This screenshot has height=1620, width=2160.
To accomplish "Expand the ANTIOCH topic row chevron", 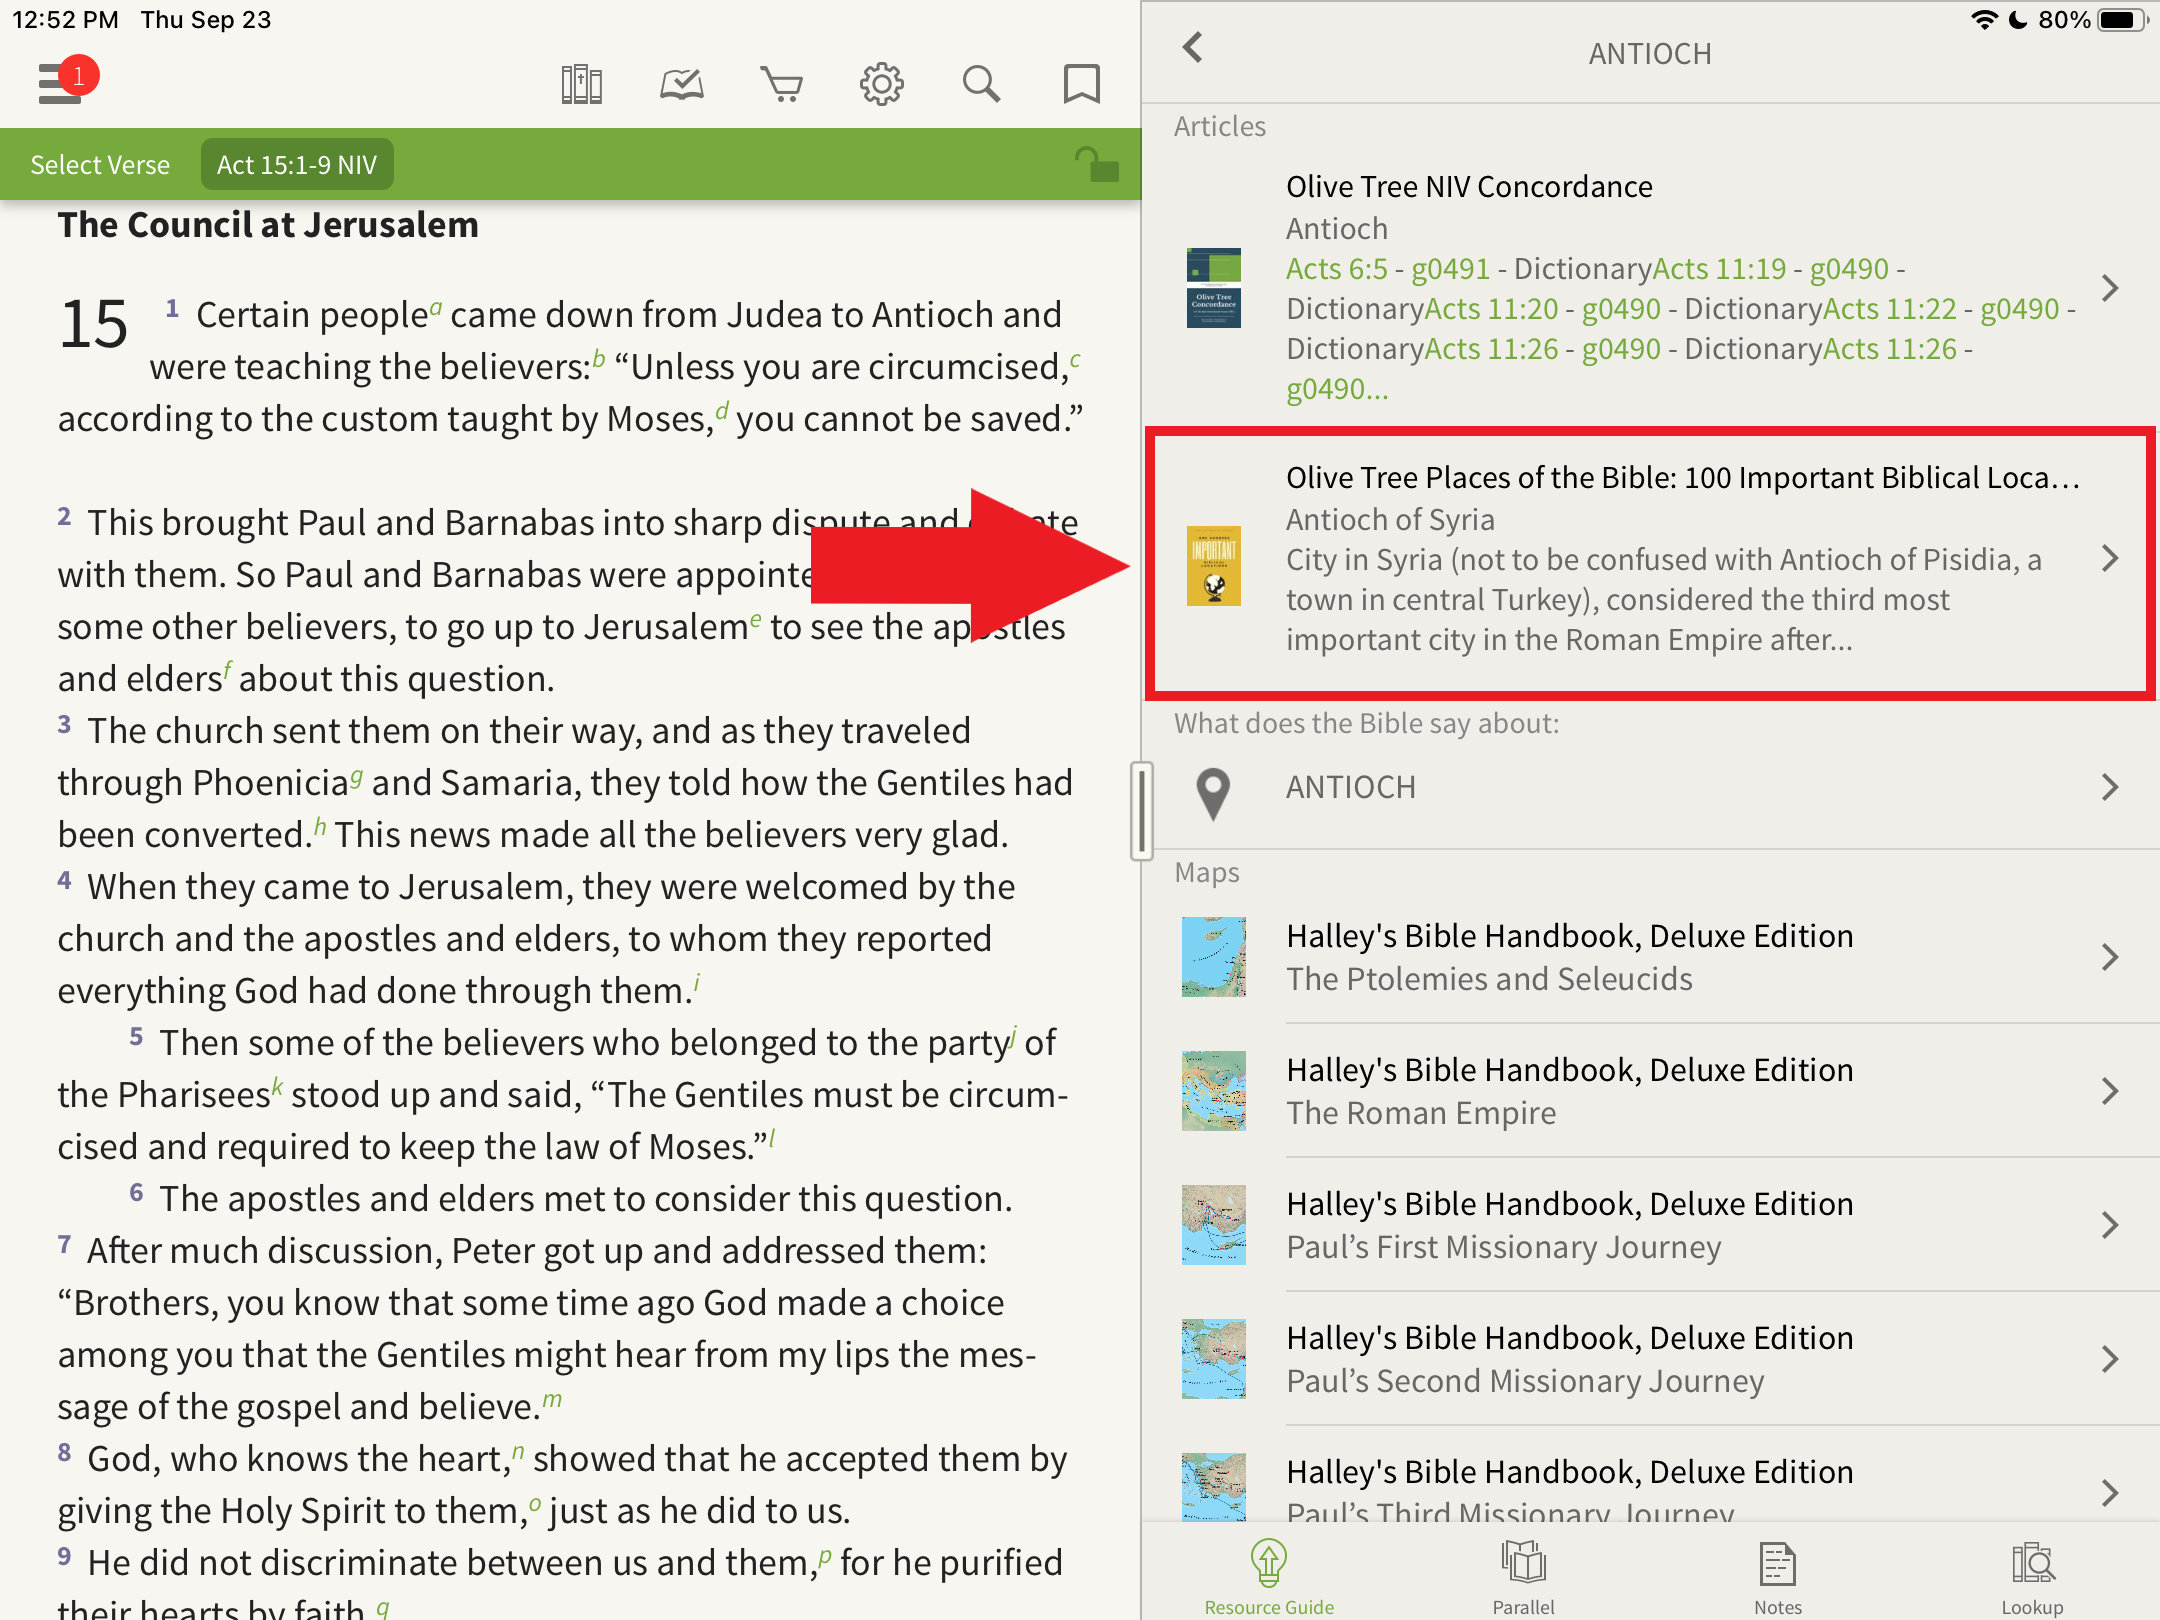I will click(2110, 788).
